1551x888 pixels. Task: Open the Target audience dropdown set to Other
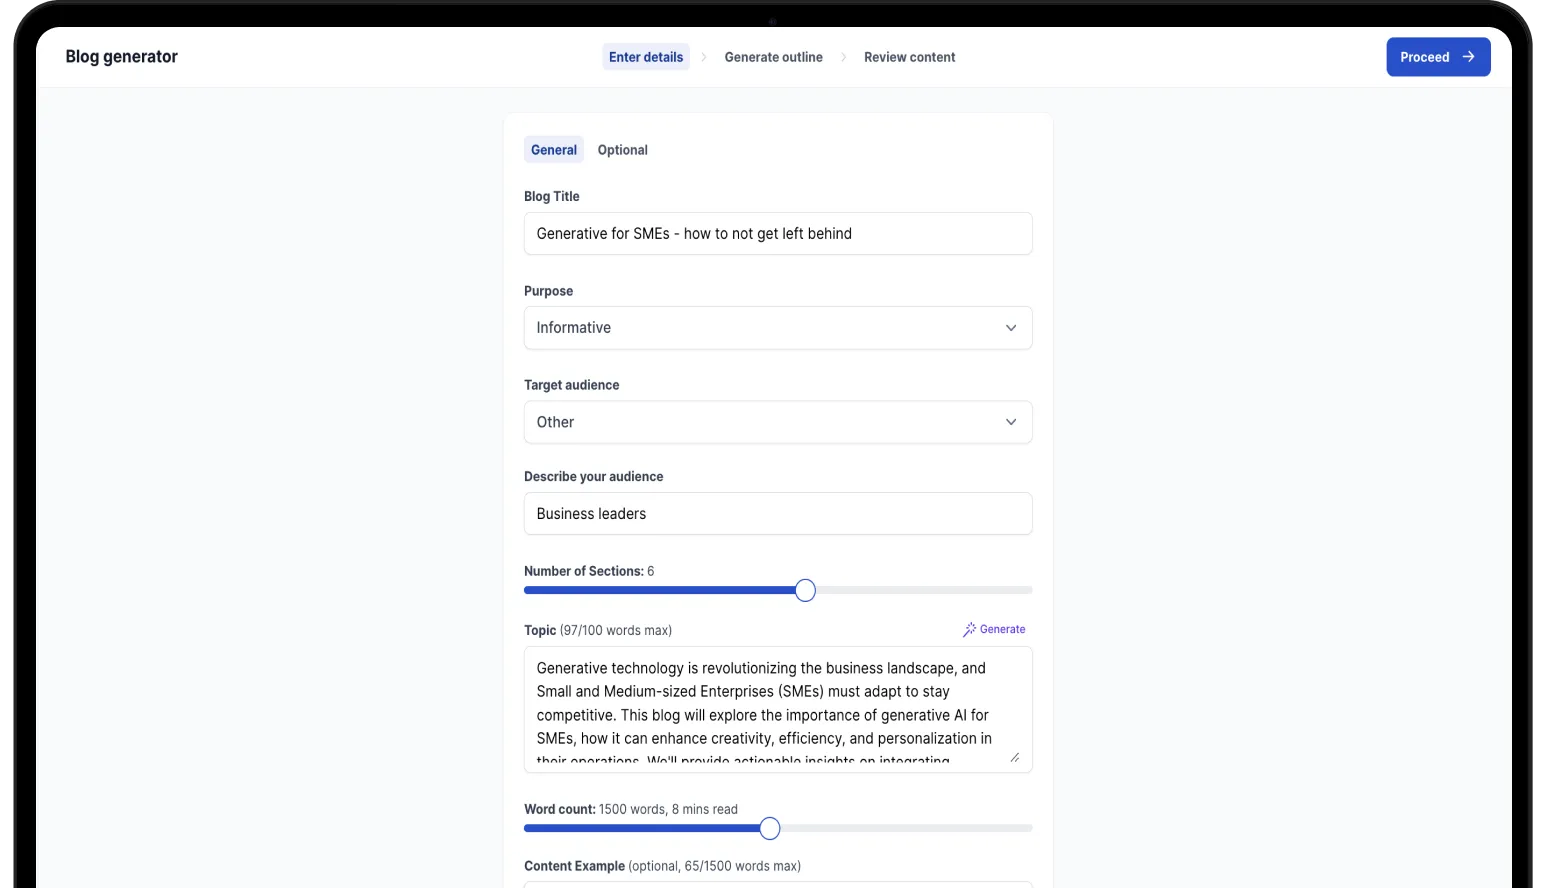click(x=777, y=422)
